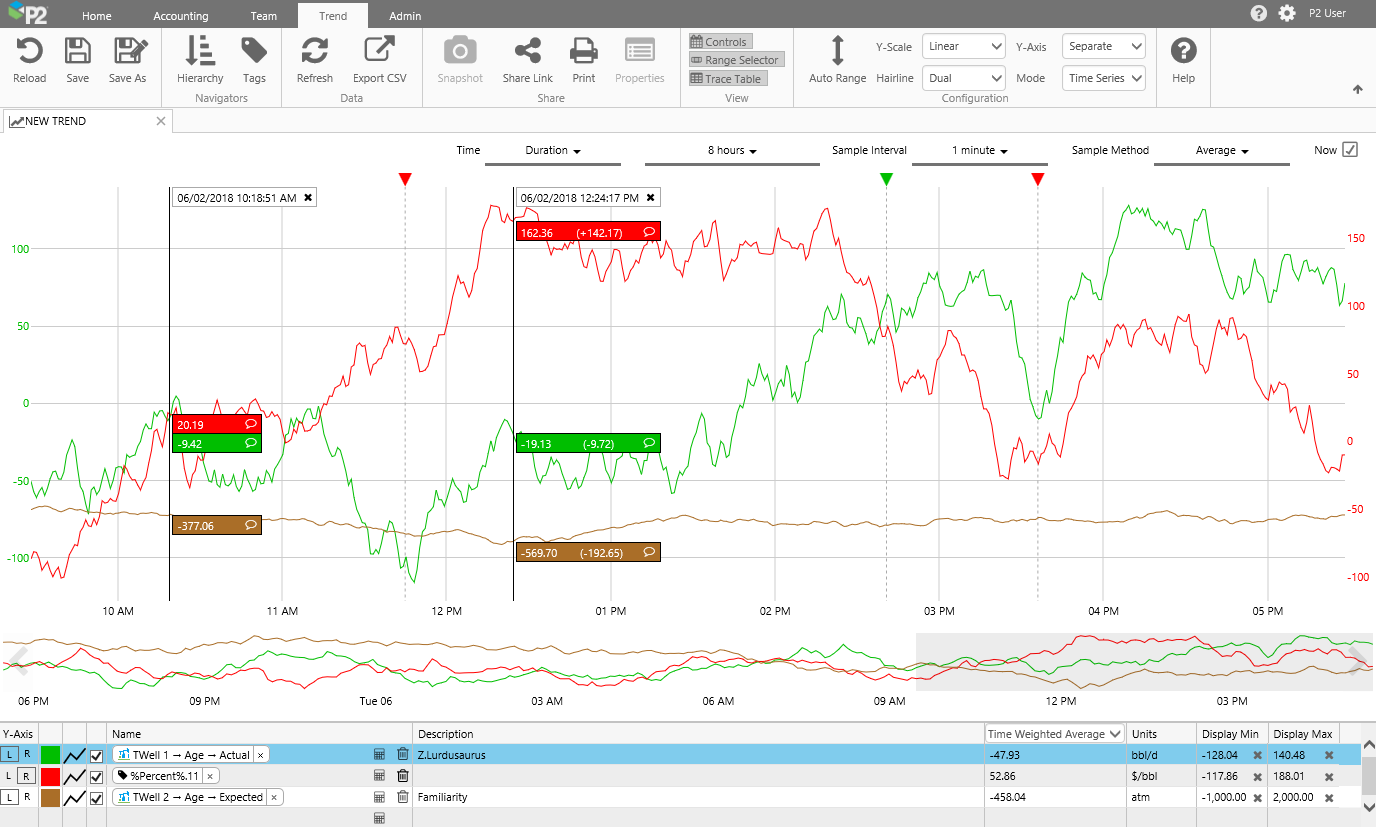Click the Save As icon
The width and height of the screenshot is (1376, 827).
(127, 52)
